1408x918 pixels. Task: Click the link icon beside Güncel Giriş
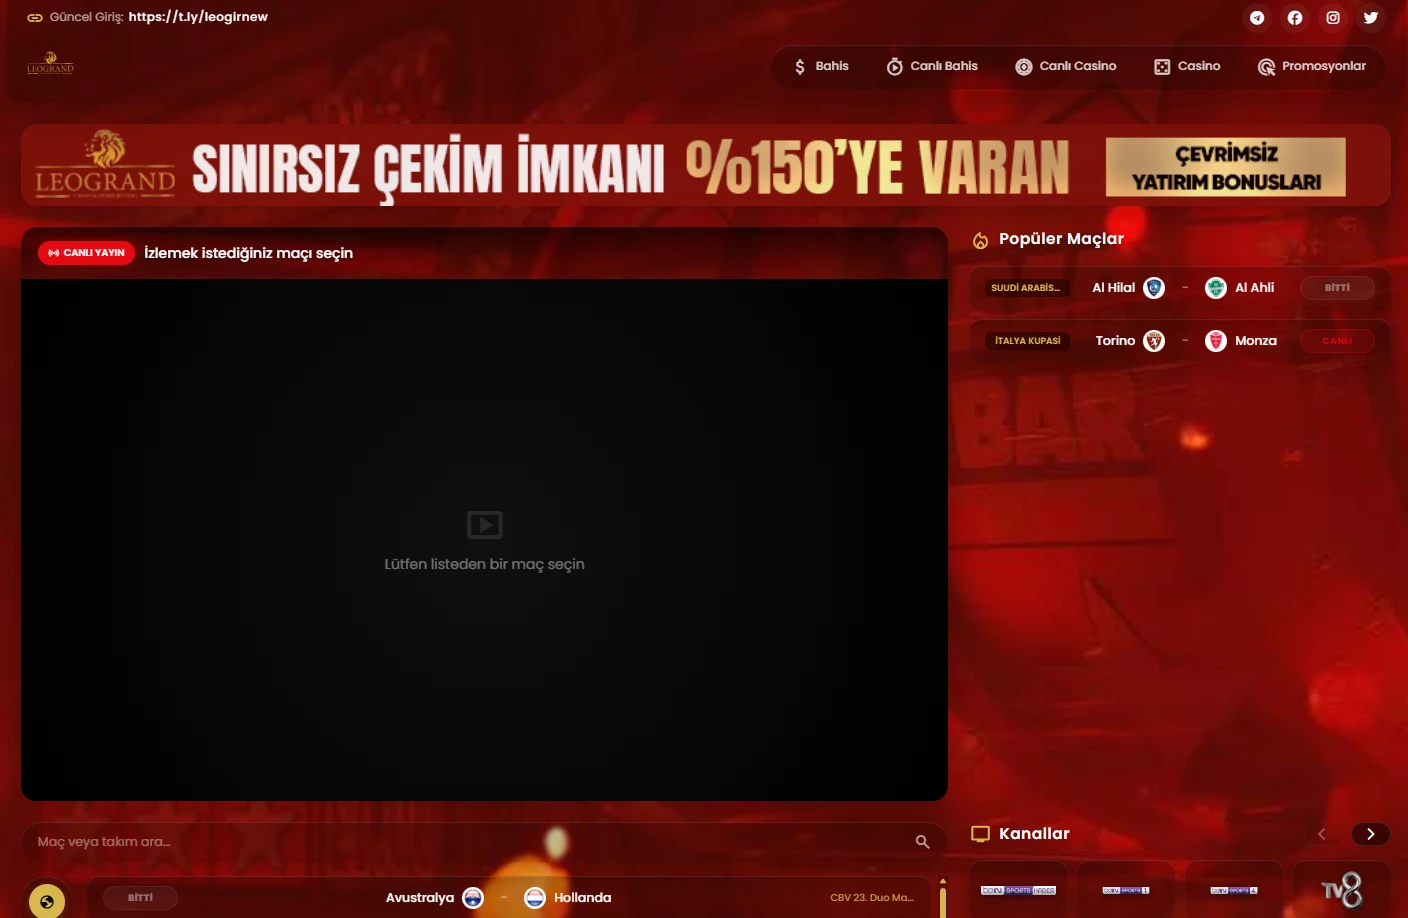(35, 17)
